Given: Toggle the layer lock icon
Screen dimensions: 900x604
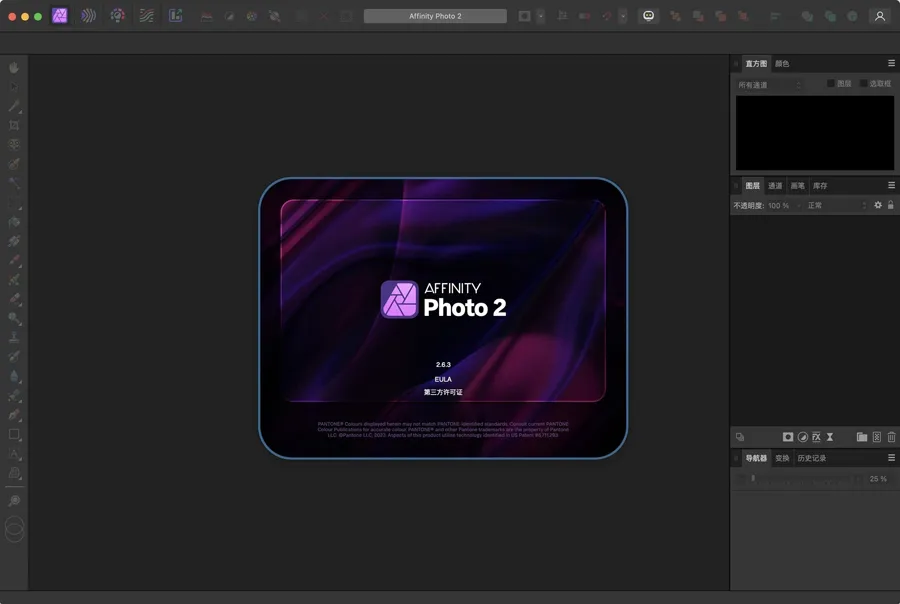Looking at the screenshot, I should 891,205.
